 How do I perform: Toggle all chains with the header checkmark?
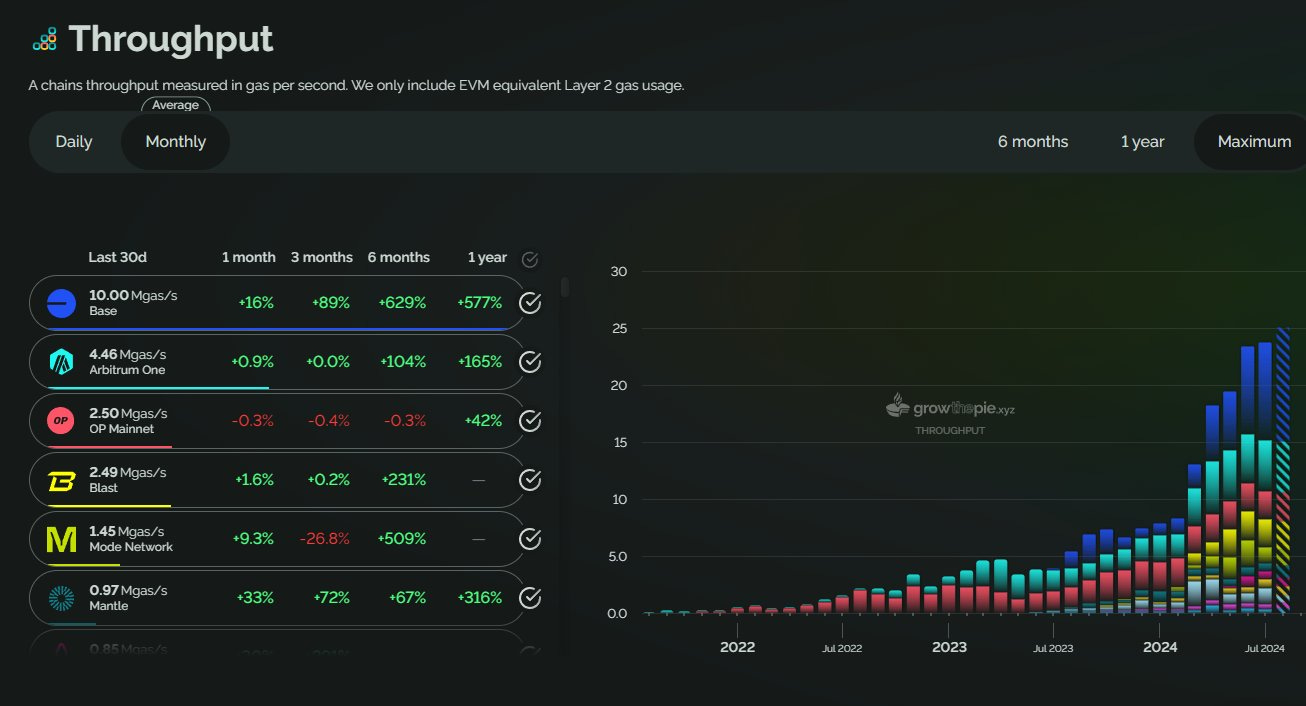[x=530, y=258]
